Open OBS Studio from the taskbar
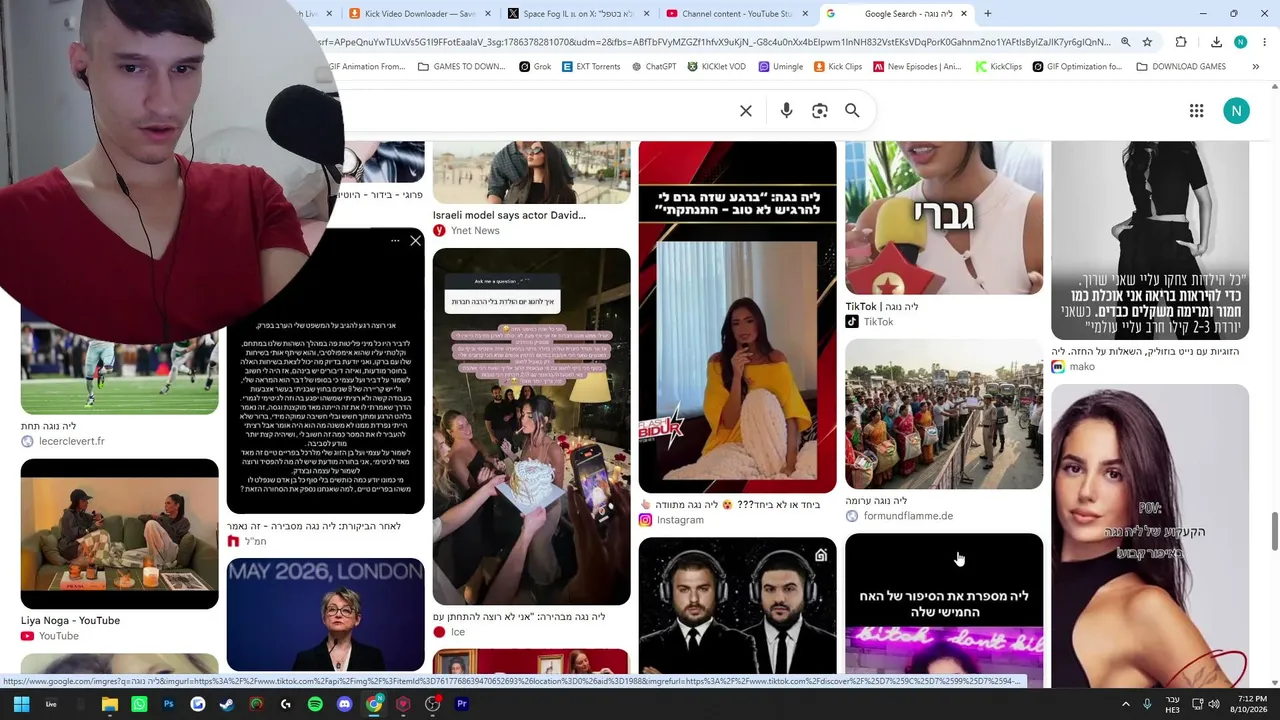The height and width of the screenshot is (720, 1280). [x=432, y=704]
